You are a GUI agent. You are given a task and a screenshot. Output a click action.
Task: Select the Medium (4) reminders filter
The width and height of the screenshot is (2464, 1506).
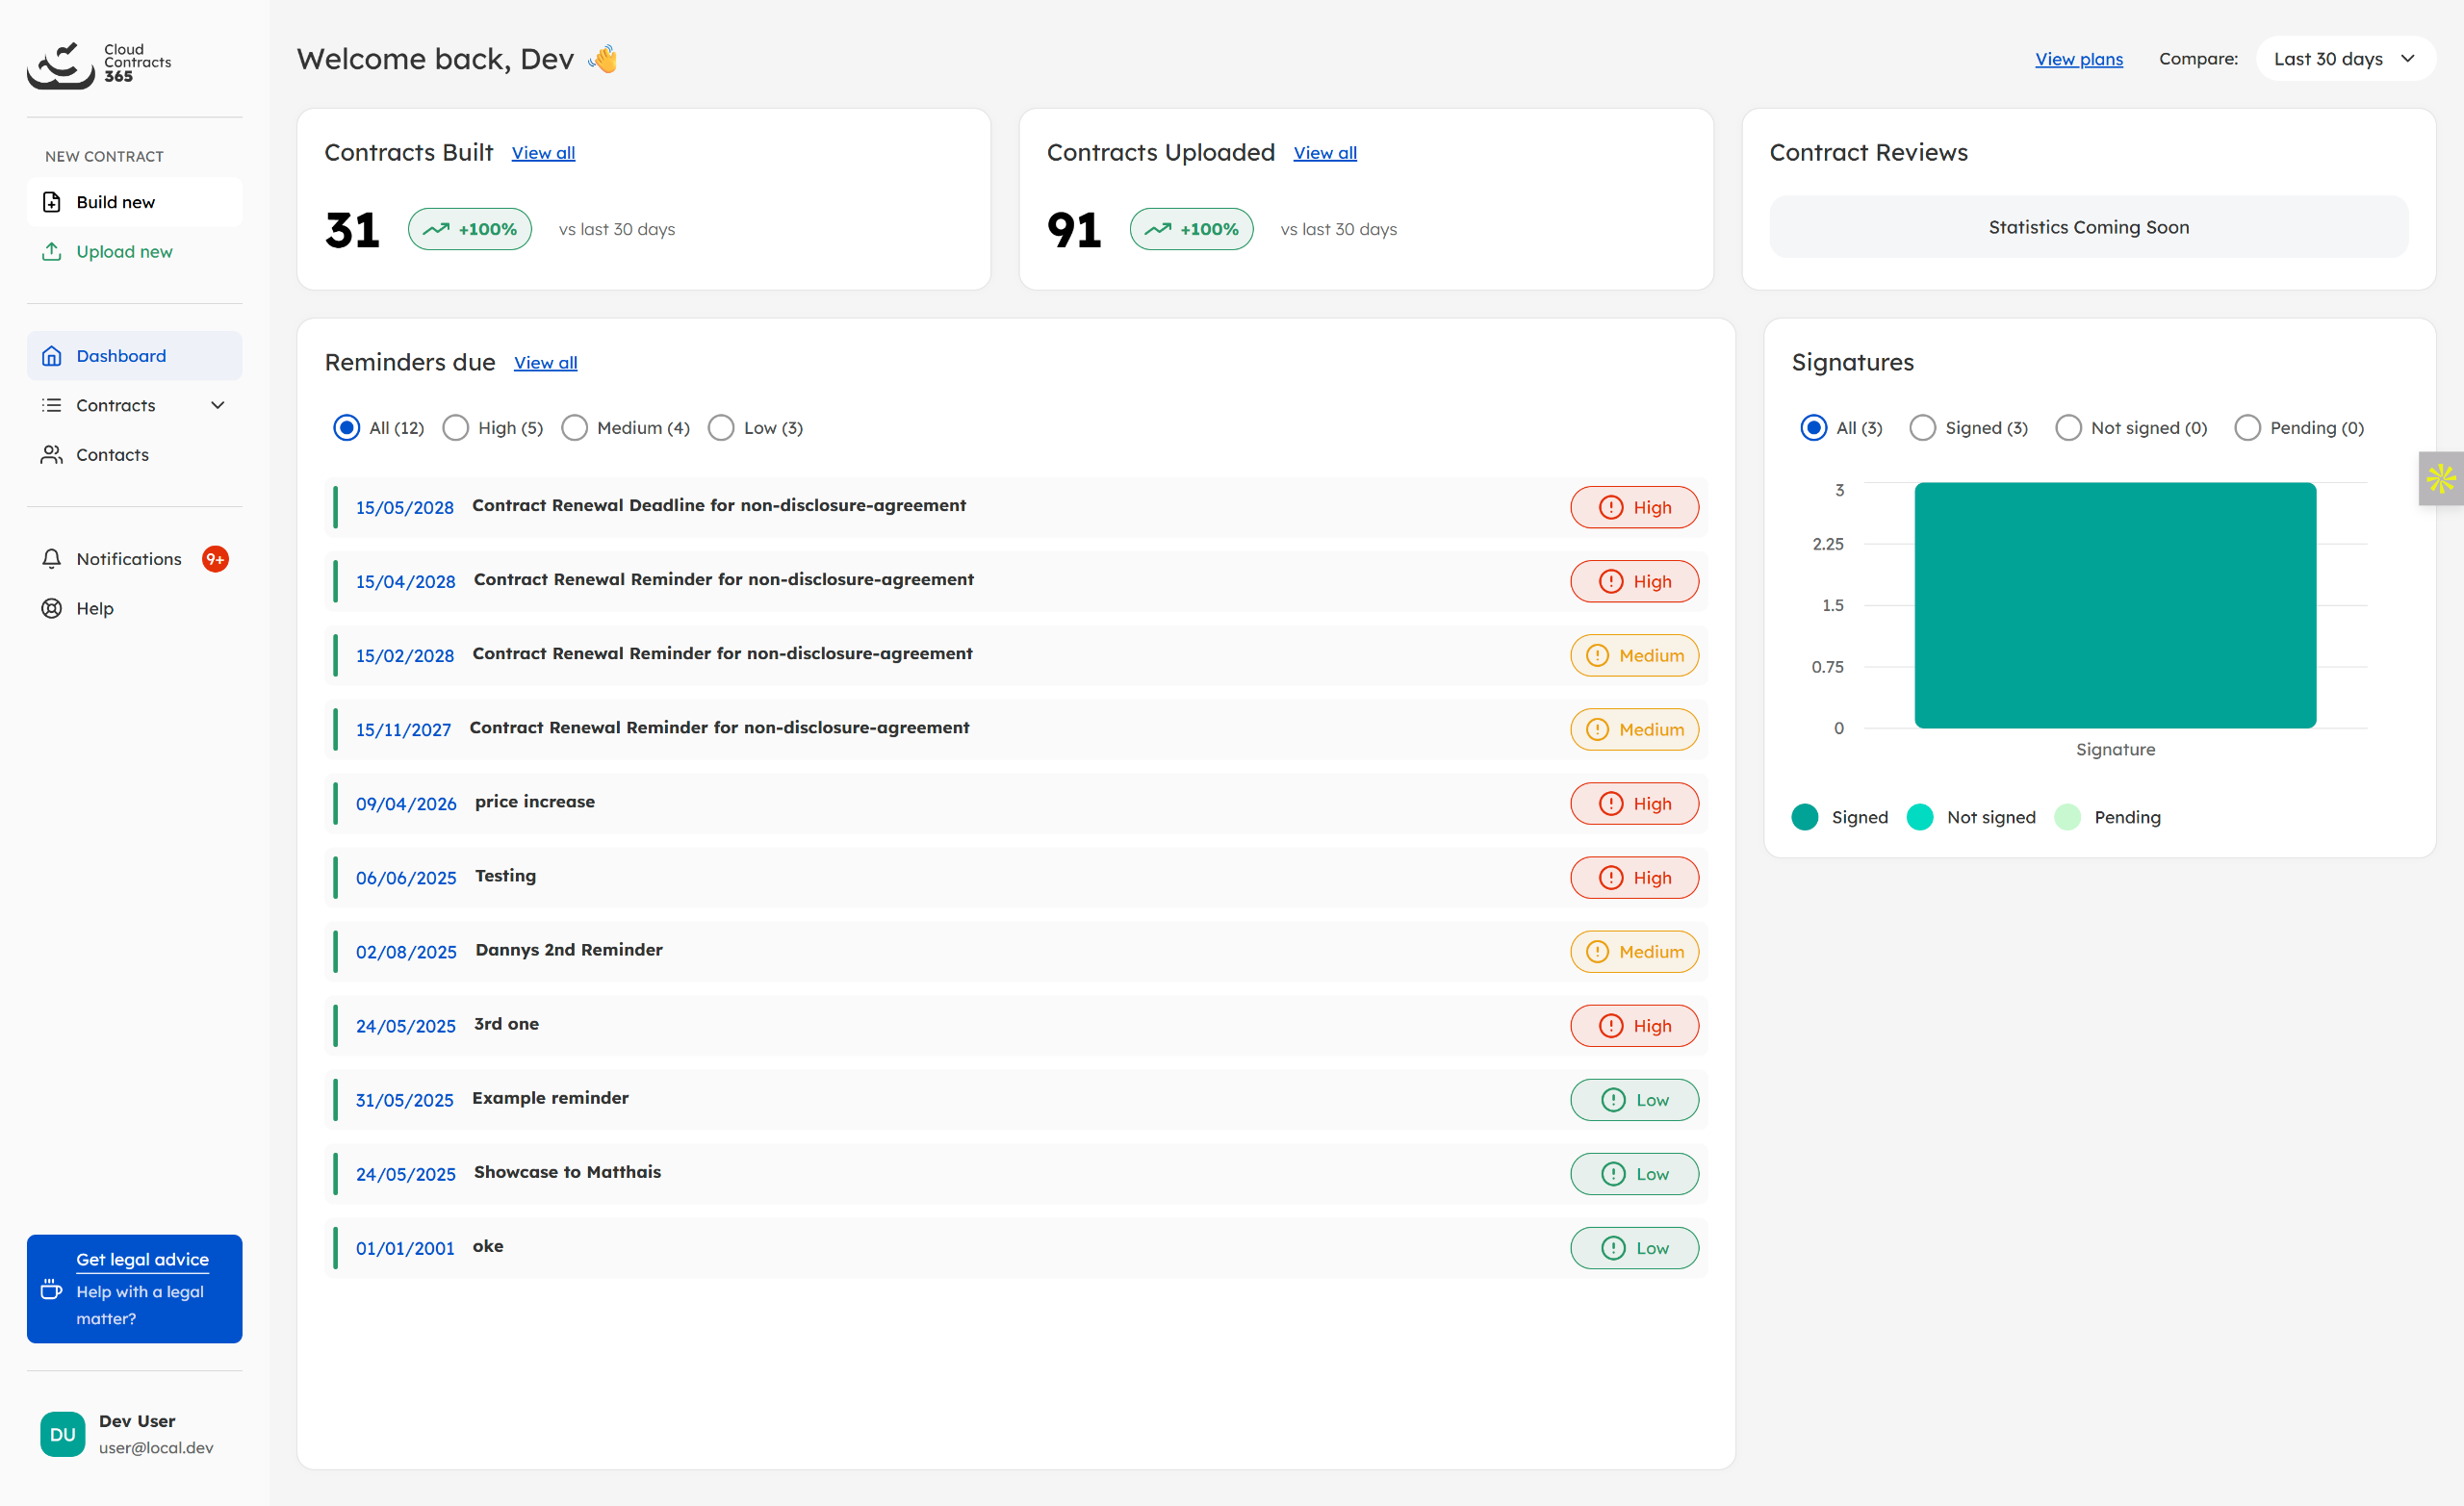[574, 428]
